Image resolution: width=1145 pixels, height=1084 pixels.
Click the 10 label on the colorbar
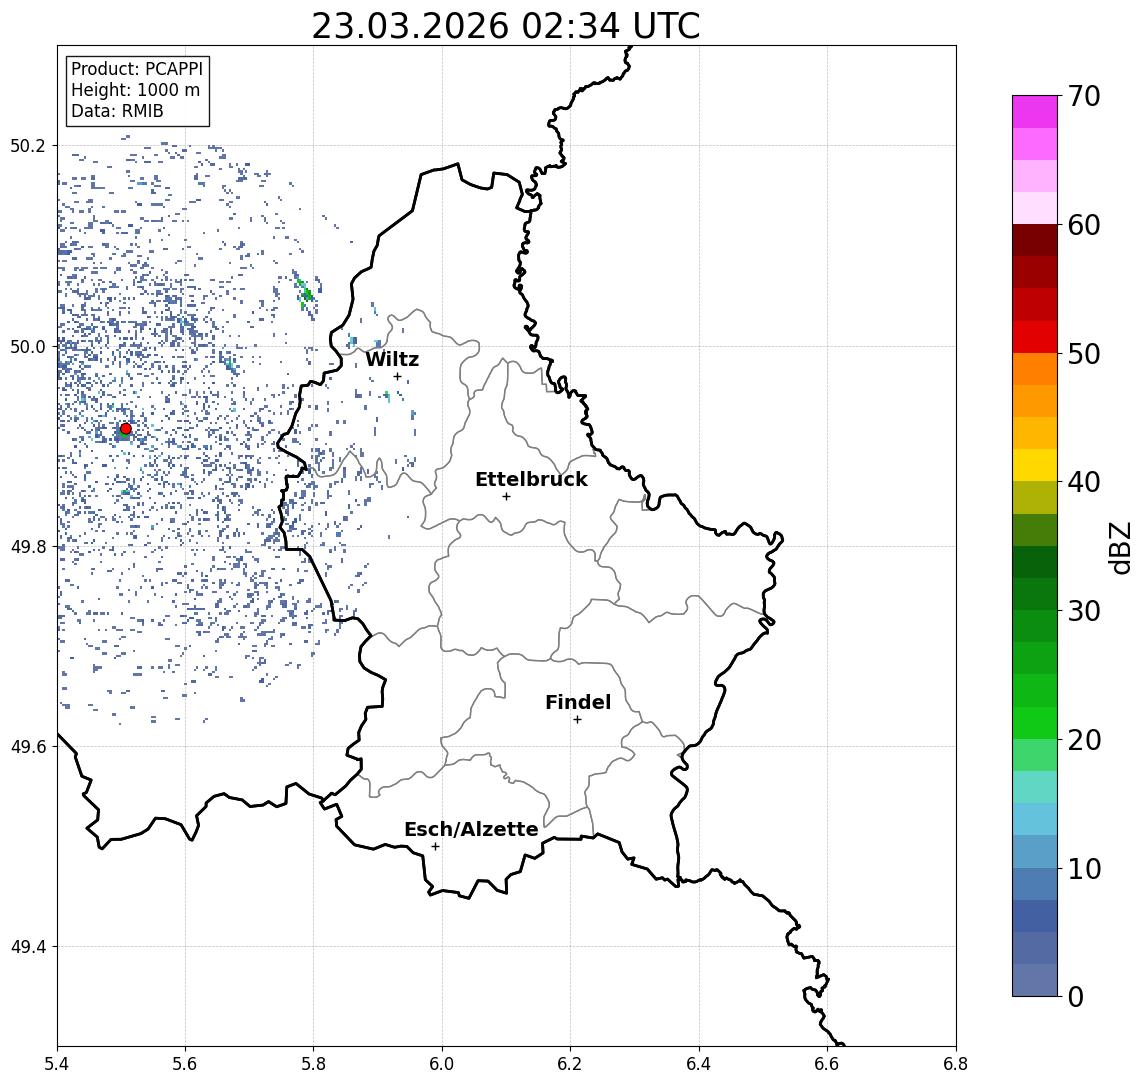[x=1083, y=868]
